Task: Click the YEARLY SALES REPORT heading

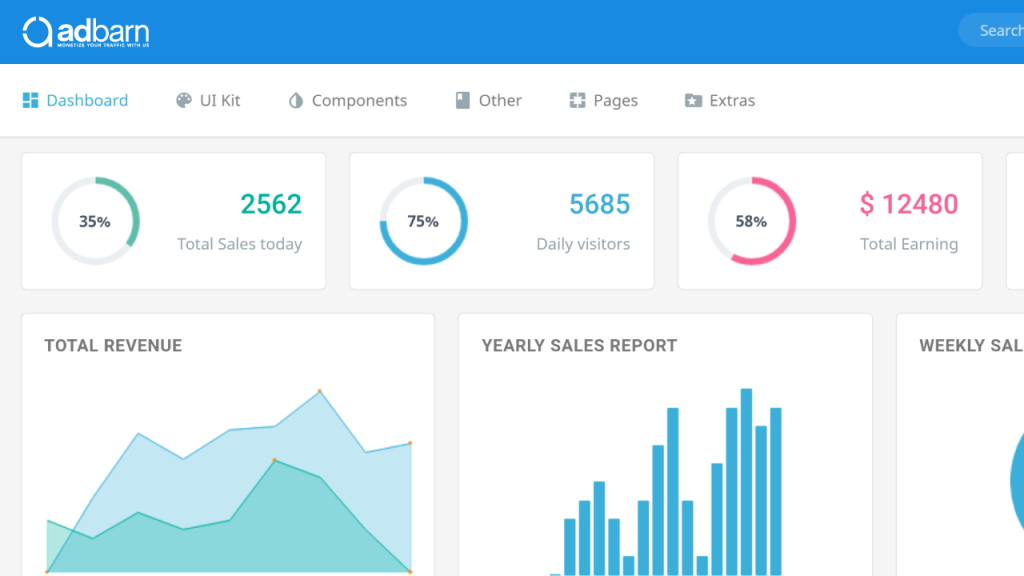Action: (579, 345)
